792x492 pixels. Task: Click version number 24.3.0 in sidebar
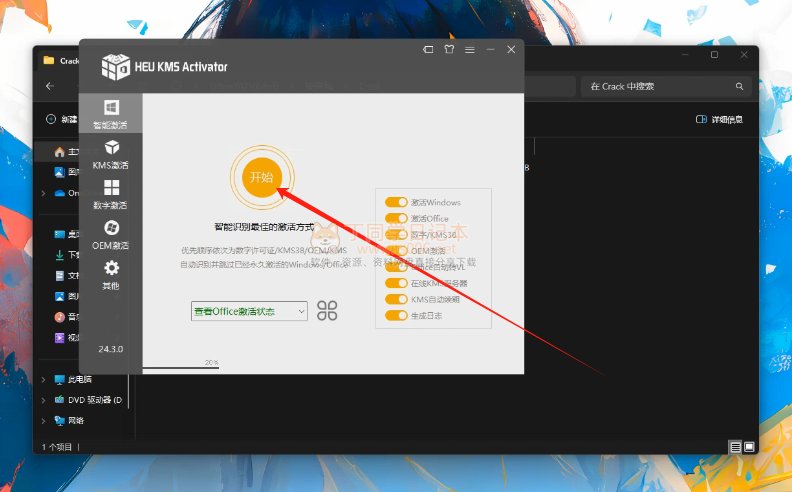111,349
